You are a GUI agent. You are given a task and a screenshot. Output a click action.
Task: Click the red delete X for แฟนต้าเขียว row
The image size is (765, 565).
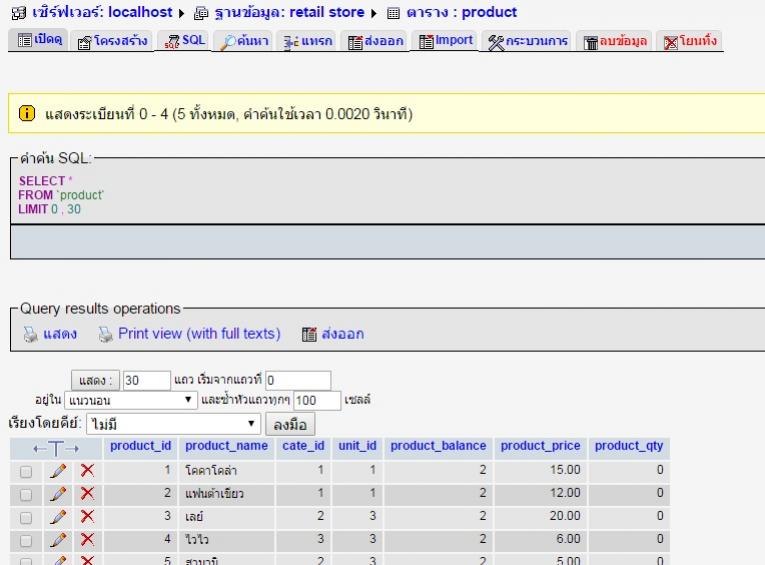tap(87, 493)
